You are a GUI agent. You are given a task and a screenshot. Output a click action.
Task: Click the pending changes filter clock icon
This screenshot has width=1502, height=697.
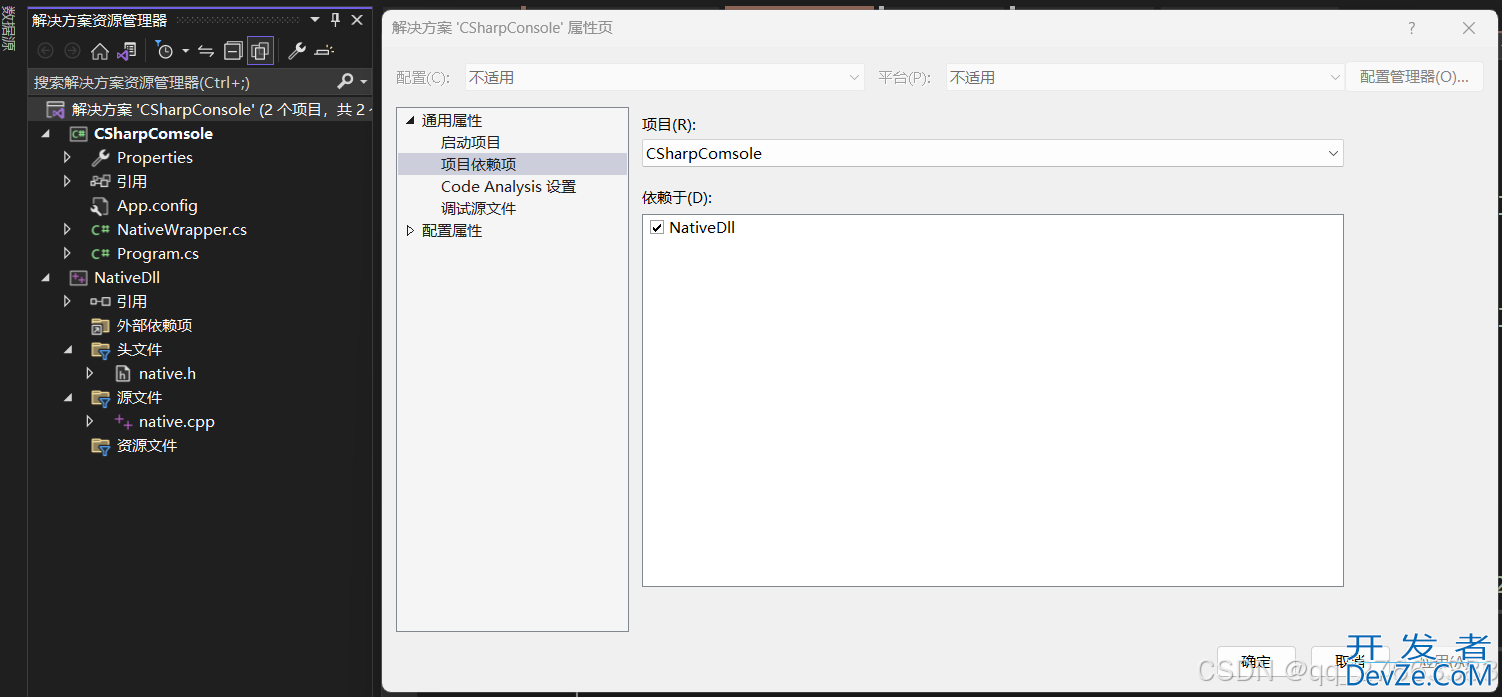(165, 51)
